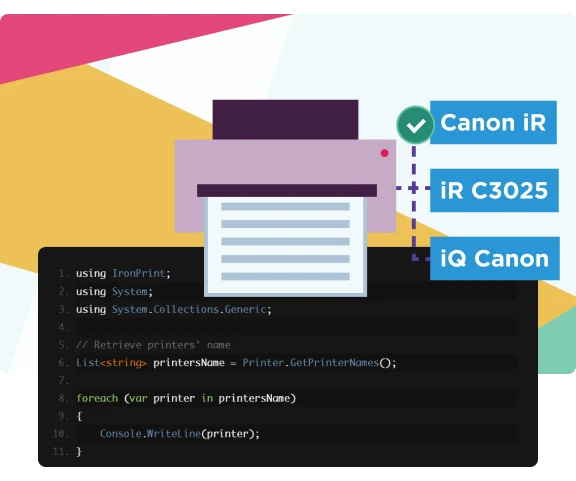Select the iQ Canon printer label
Image resolution: width=576 pixels, height=481 pixels.
(x=495, y=258)
